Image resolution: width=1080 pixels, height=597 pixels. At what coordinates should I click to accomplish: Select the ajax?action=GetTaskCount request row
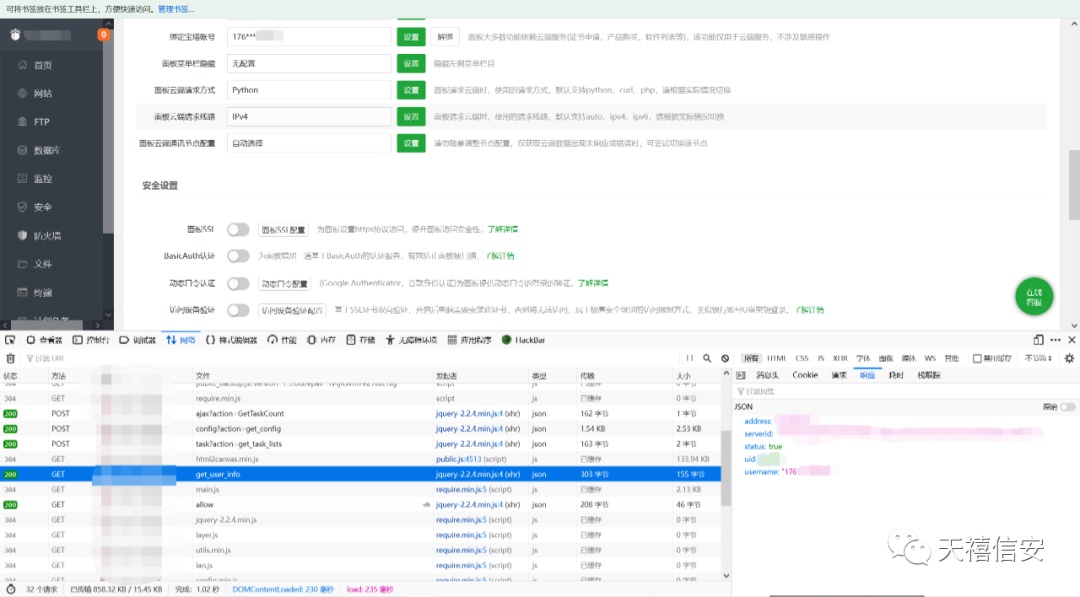pyautogui.click(x=361, y=414)
